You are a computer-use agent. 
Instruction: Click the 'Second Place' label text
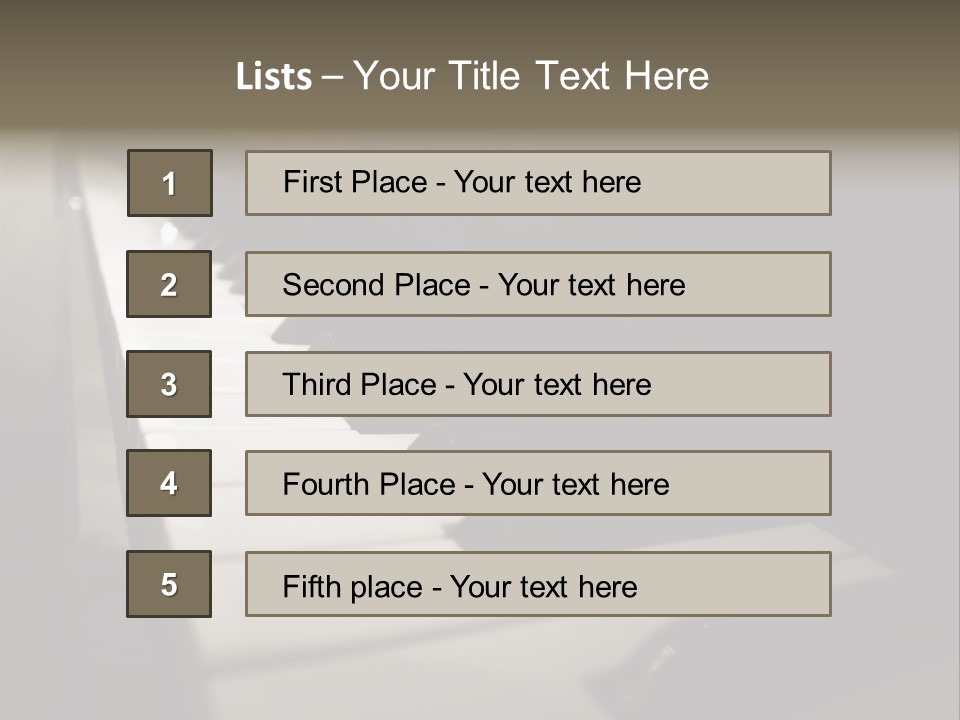coord(375,285)
